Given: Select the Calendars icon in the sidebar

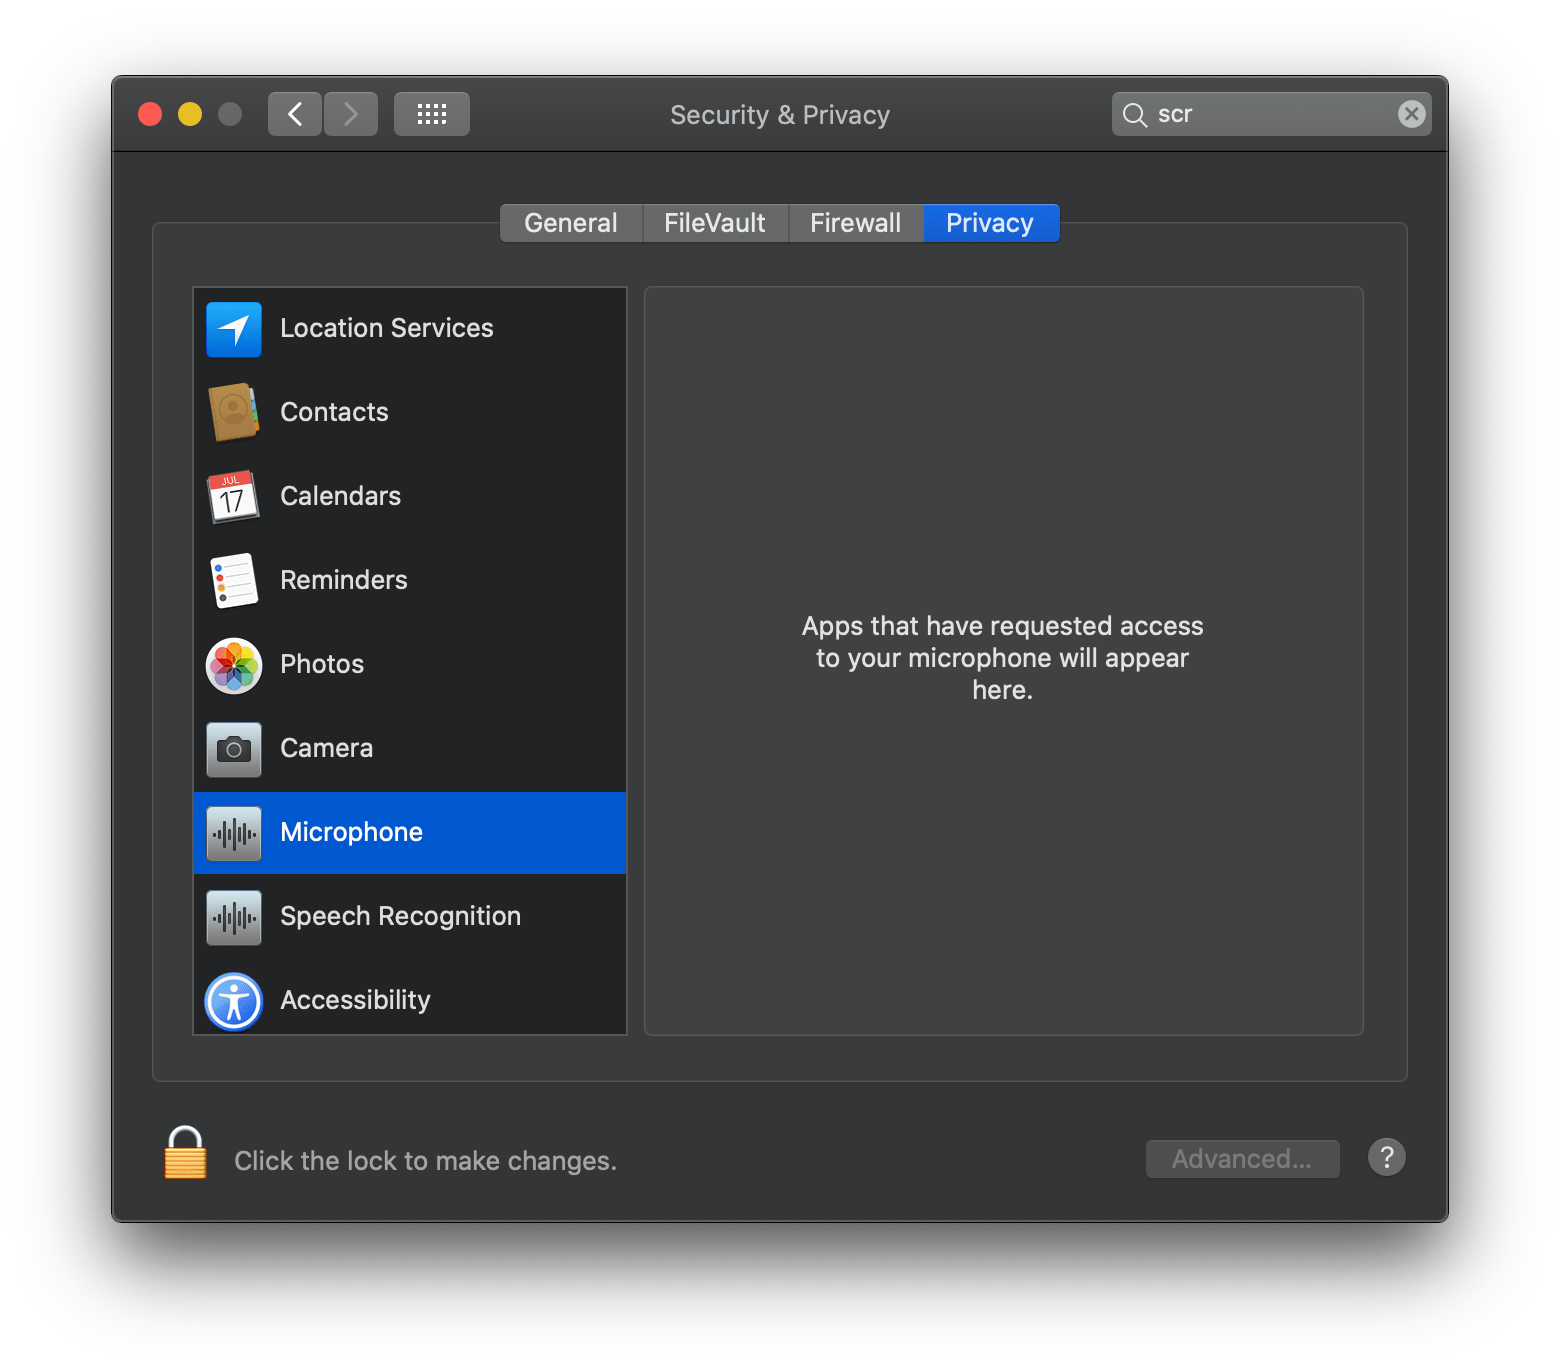Looking at the screenshot, I should pos(232,496).
